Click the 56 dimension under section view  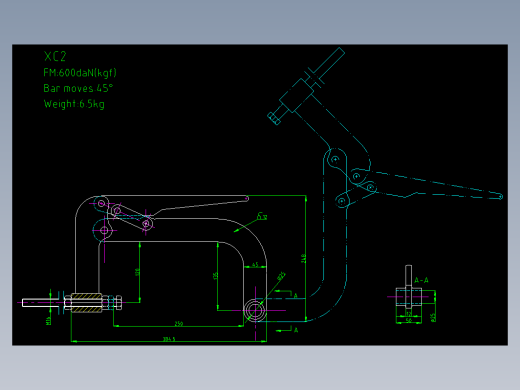(x=409, y=320)
